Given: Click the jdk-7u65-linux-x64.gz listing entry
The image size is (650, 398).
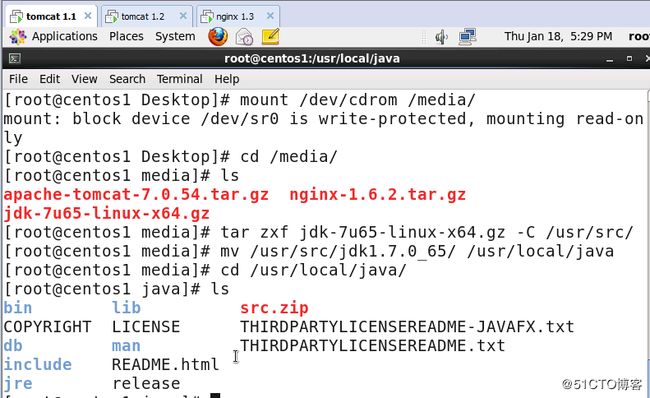Looking at the screenshot, I should tap(107, 214).
